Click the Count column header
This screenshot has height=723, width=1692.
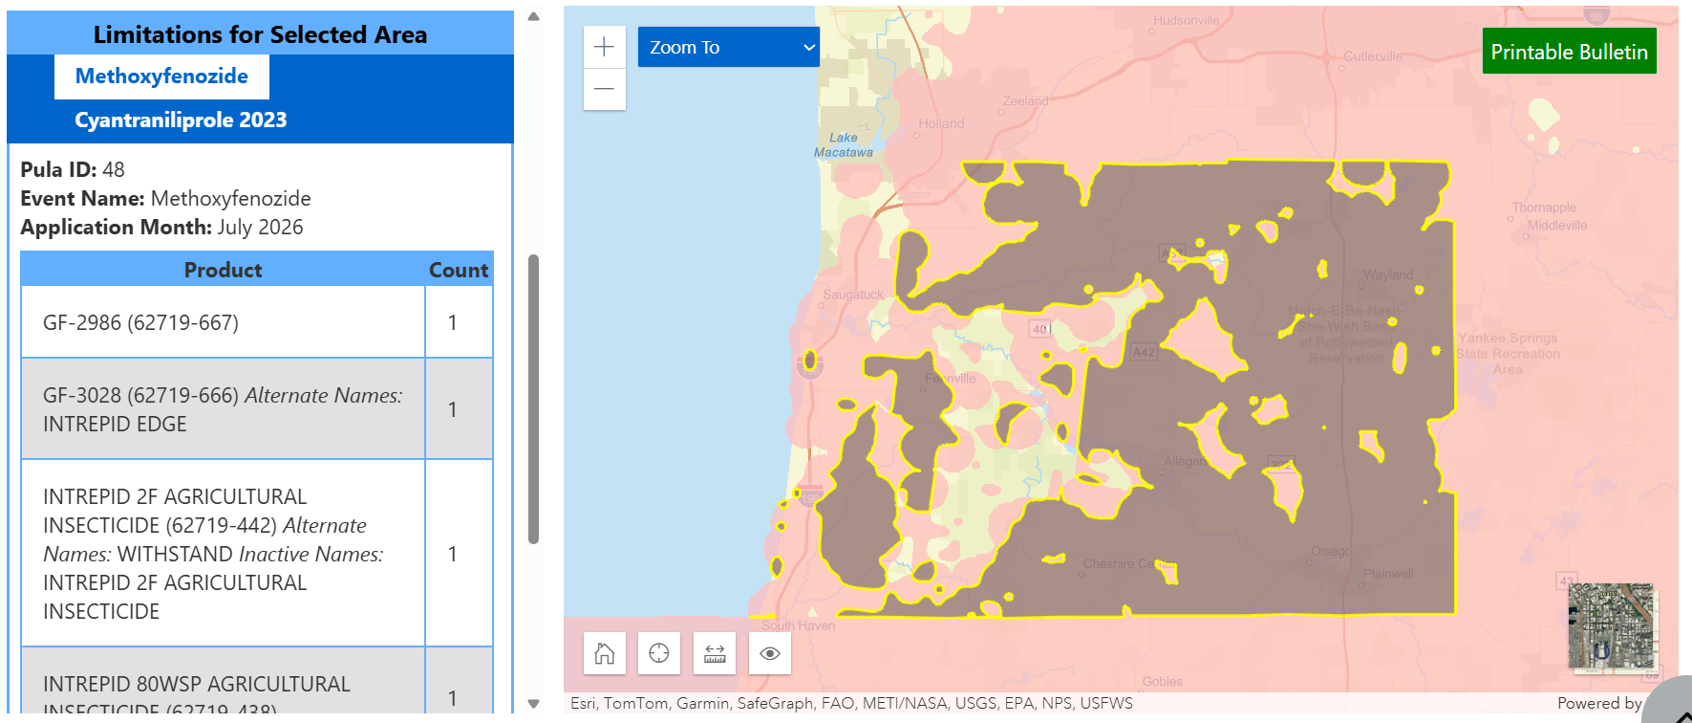(459, 270)
